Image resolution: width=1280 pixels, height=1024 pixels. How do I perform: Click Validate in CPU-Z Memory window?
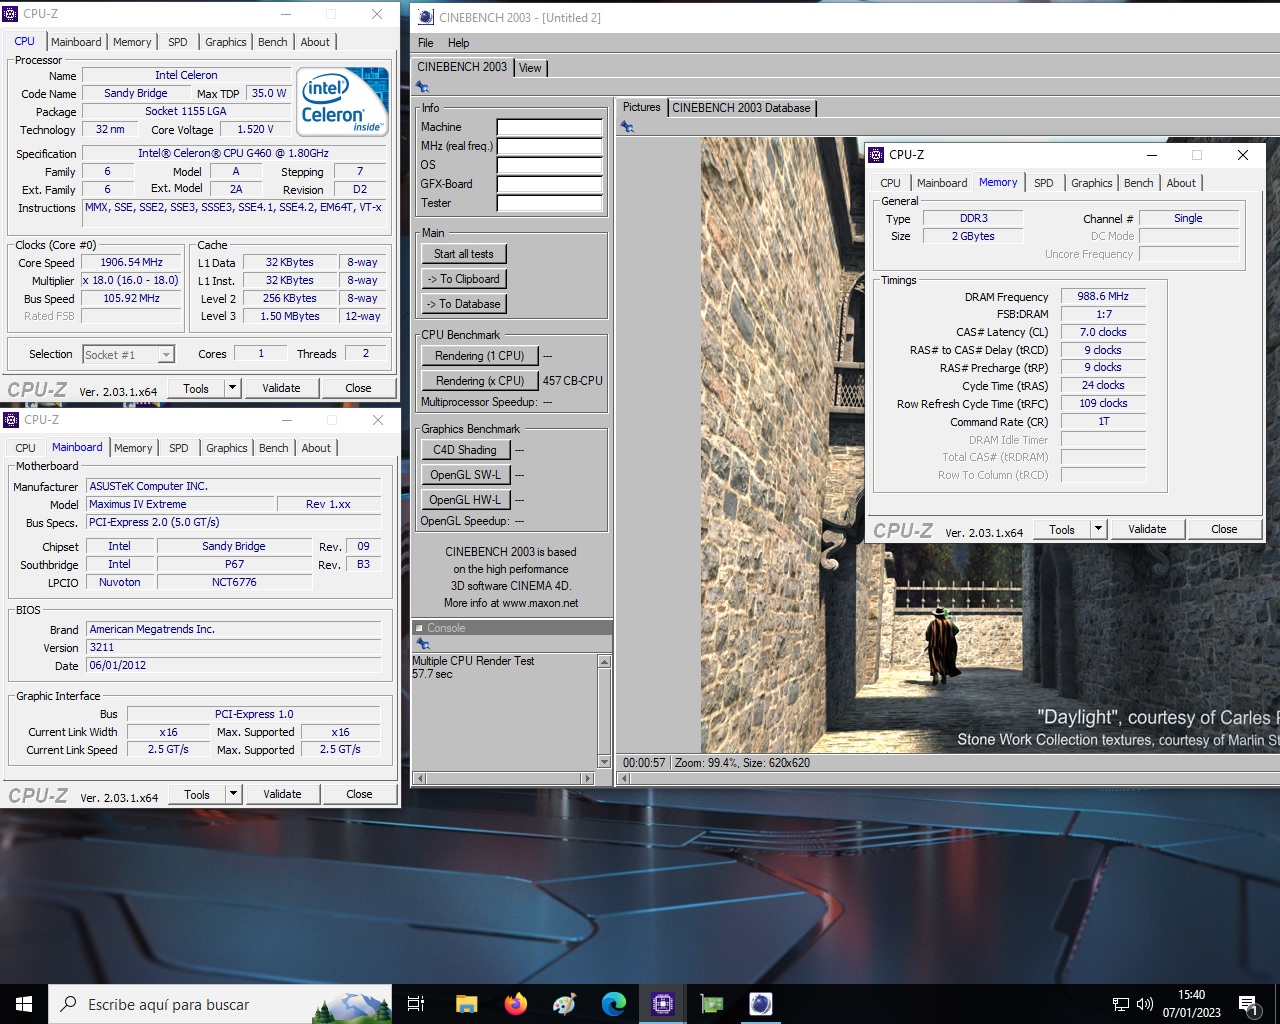pos(1147,529)
